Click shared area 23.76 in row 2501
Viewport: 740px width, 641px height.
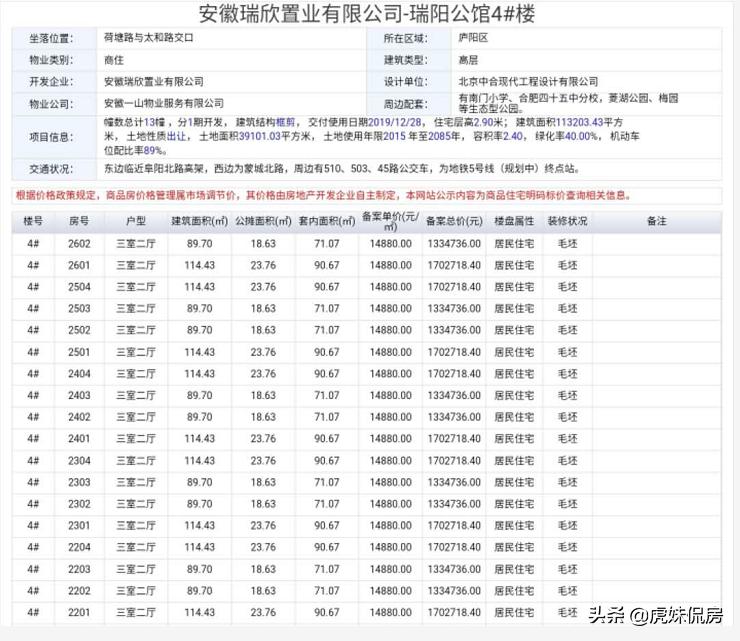point(263,352)
